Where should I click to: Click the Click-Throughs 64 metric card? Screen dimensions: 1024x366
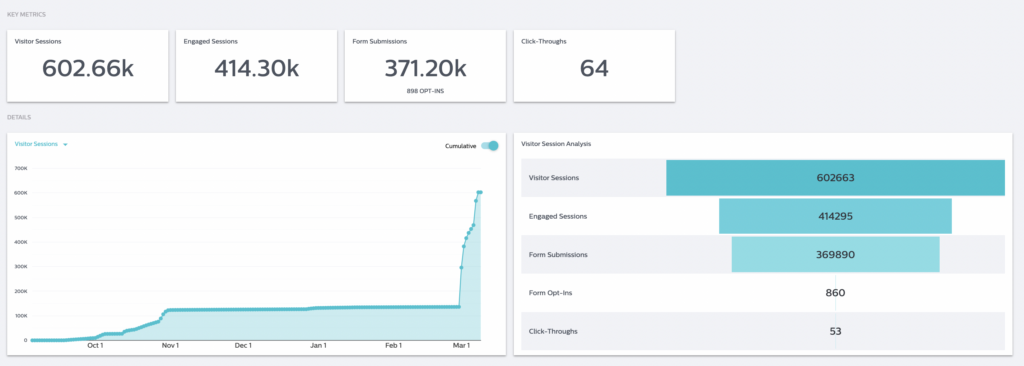point(594,65)
